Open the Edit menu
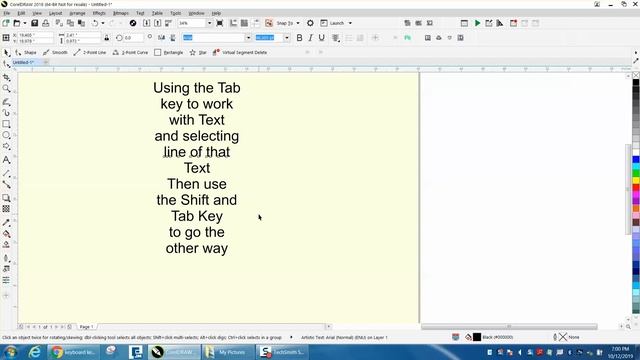This screenshot has width=640, height=360. [21, 13]
